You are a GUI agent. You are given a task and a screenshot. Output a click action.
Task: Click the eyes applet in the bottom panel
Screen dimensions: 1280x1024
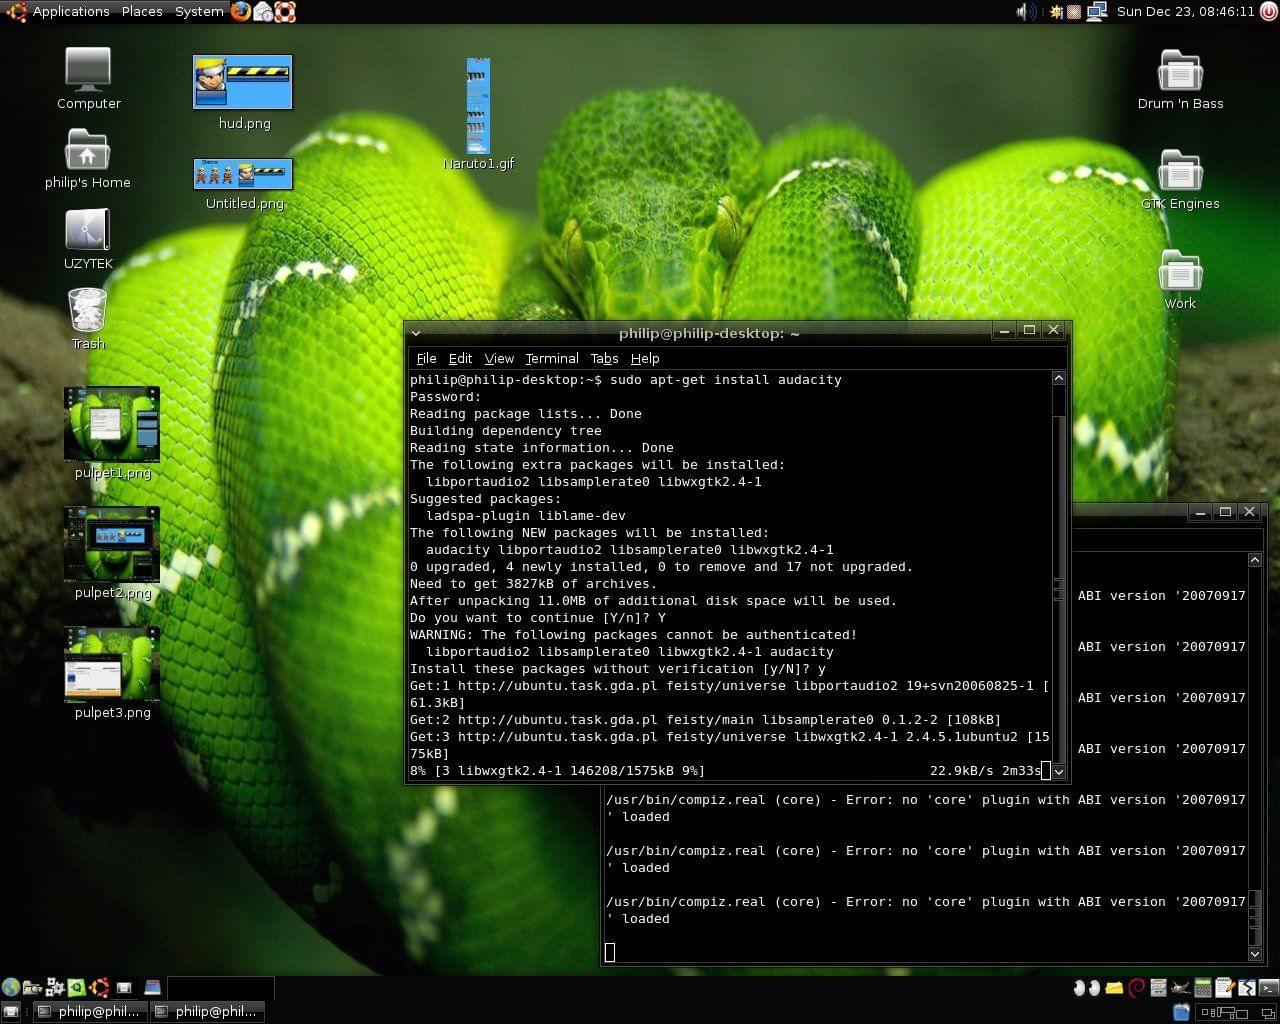point(1087,988)
